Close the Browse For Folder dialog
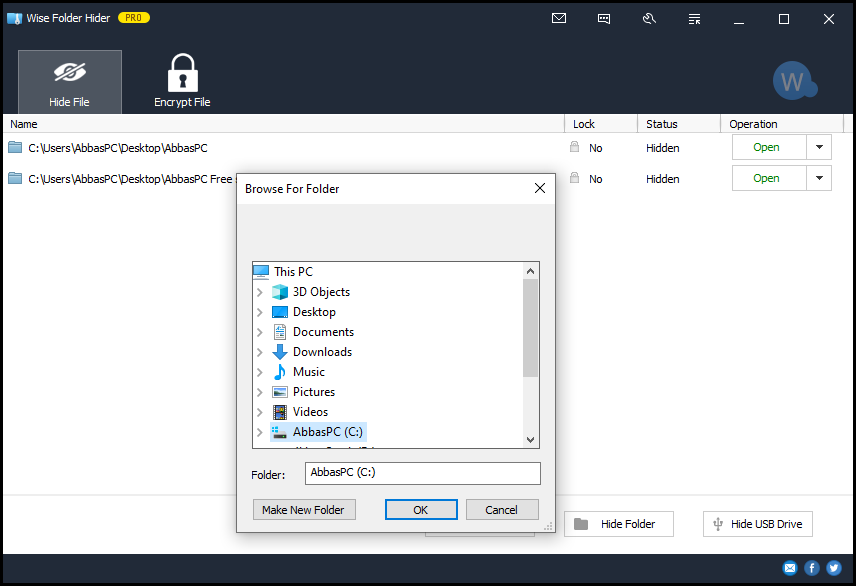This screenshot has height=586, width=856. (540, 188)
